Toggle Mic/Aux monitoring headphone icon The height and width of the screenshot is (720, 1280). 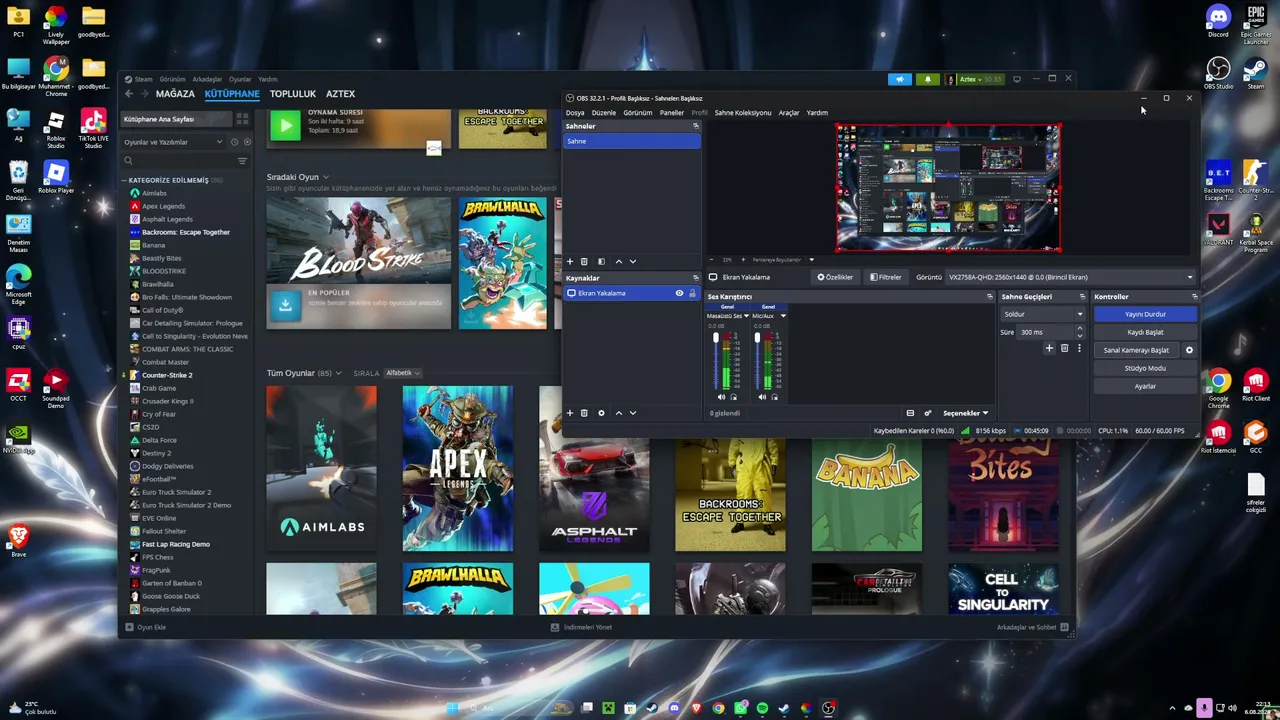tap(774, 397)
